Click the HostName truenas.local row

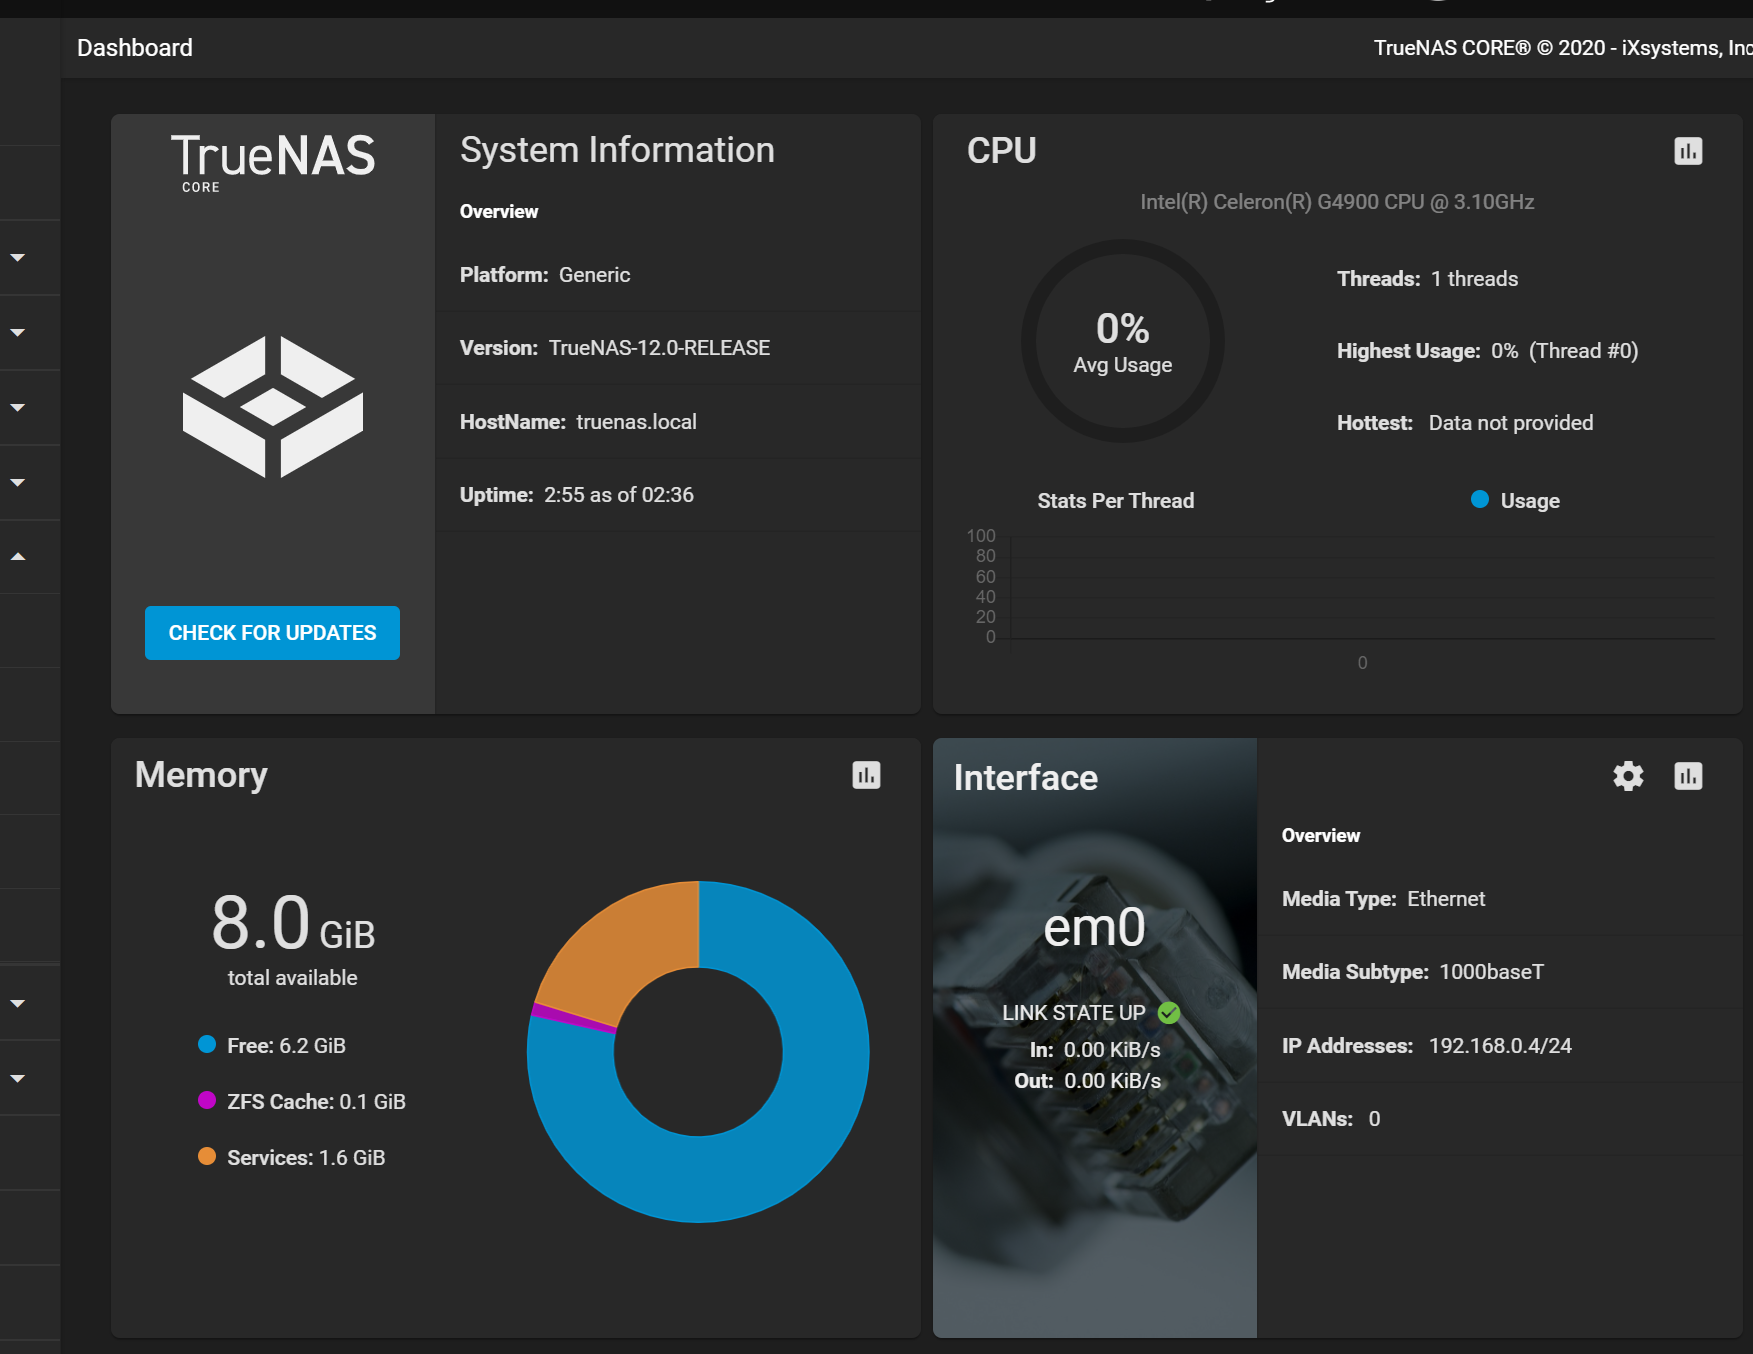tap(678, 422)
